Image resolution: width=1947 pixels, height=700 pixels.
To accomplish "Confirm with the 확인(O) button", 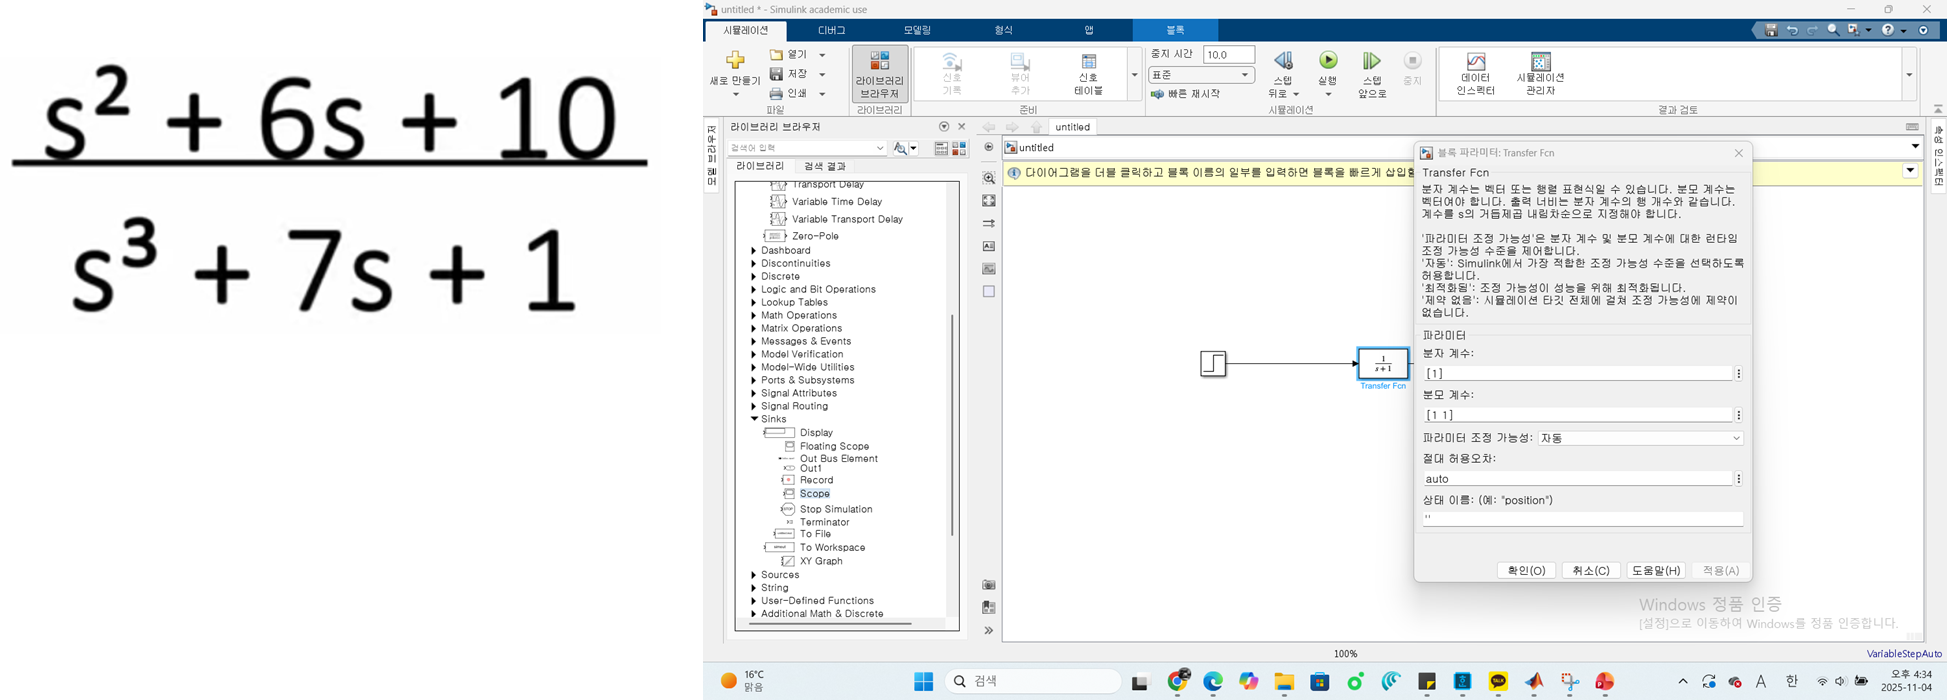I will [1526, 570].
